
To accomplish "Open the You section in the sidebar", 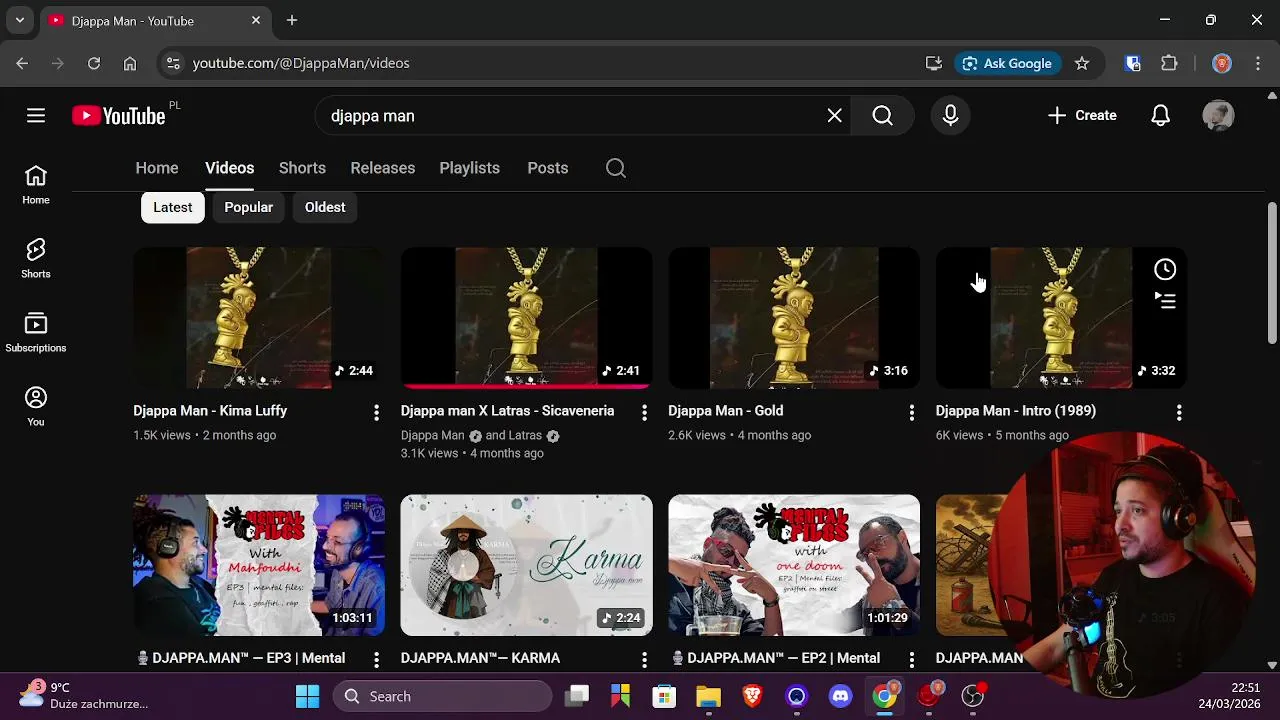I will coord(36,407).
